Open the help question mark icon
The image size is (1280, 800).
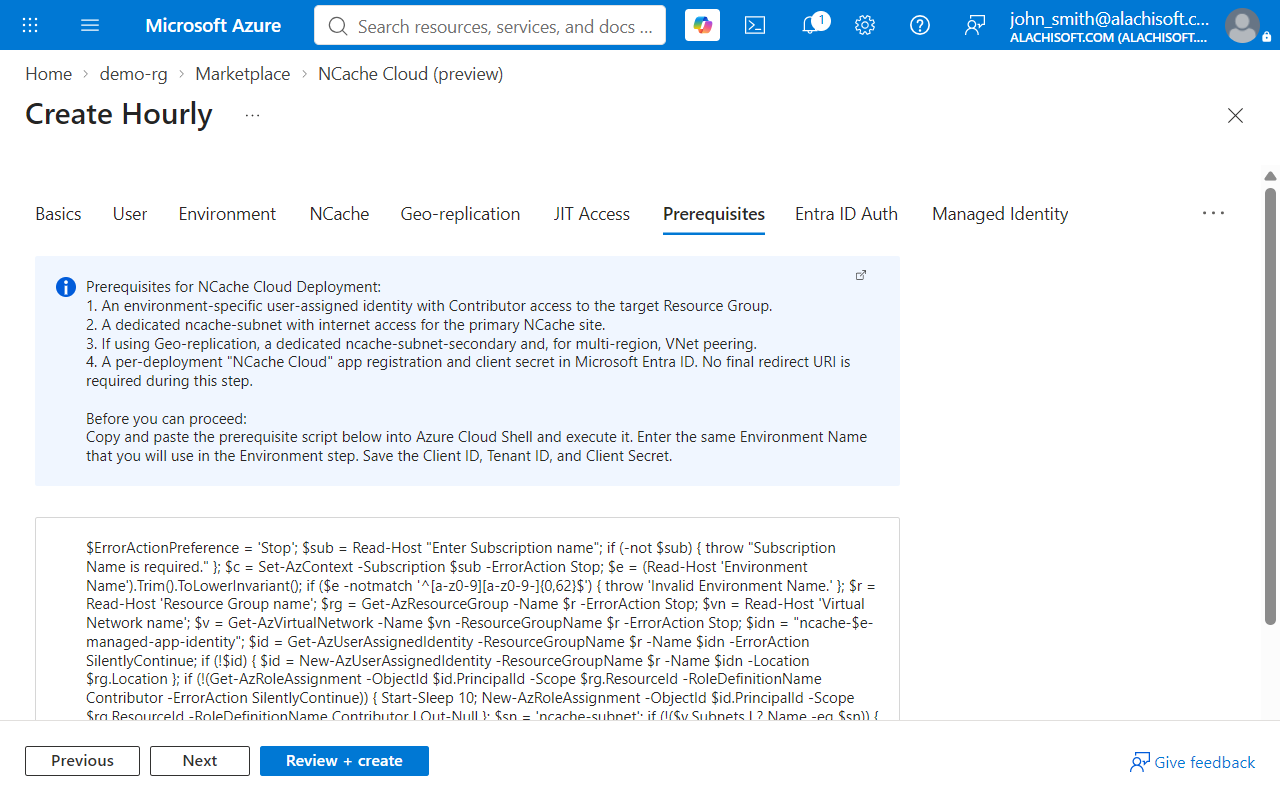(920, 25)
